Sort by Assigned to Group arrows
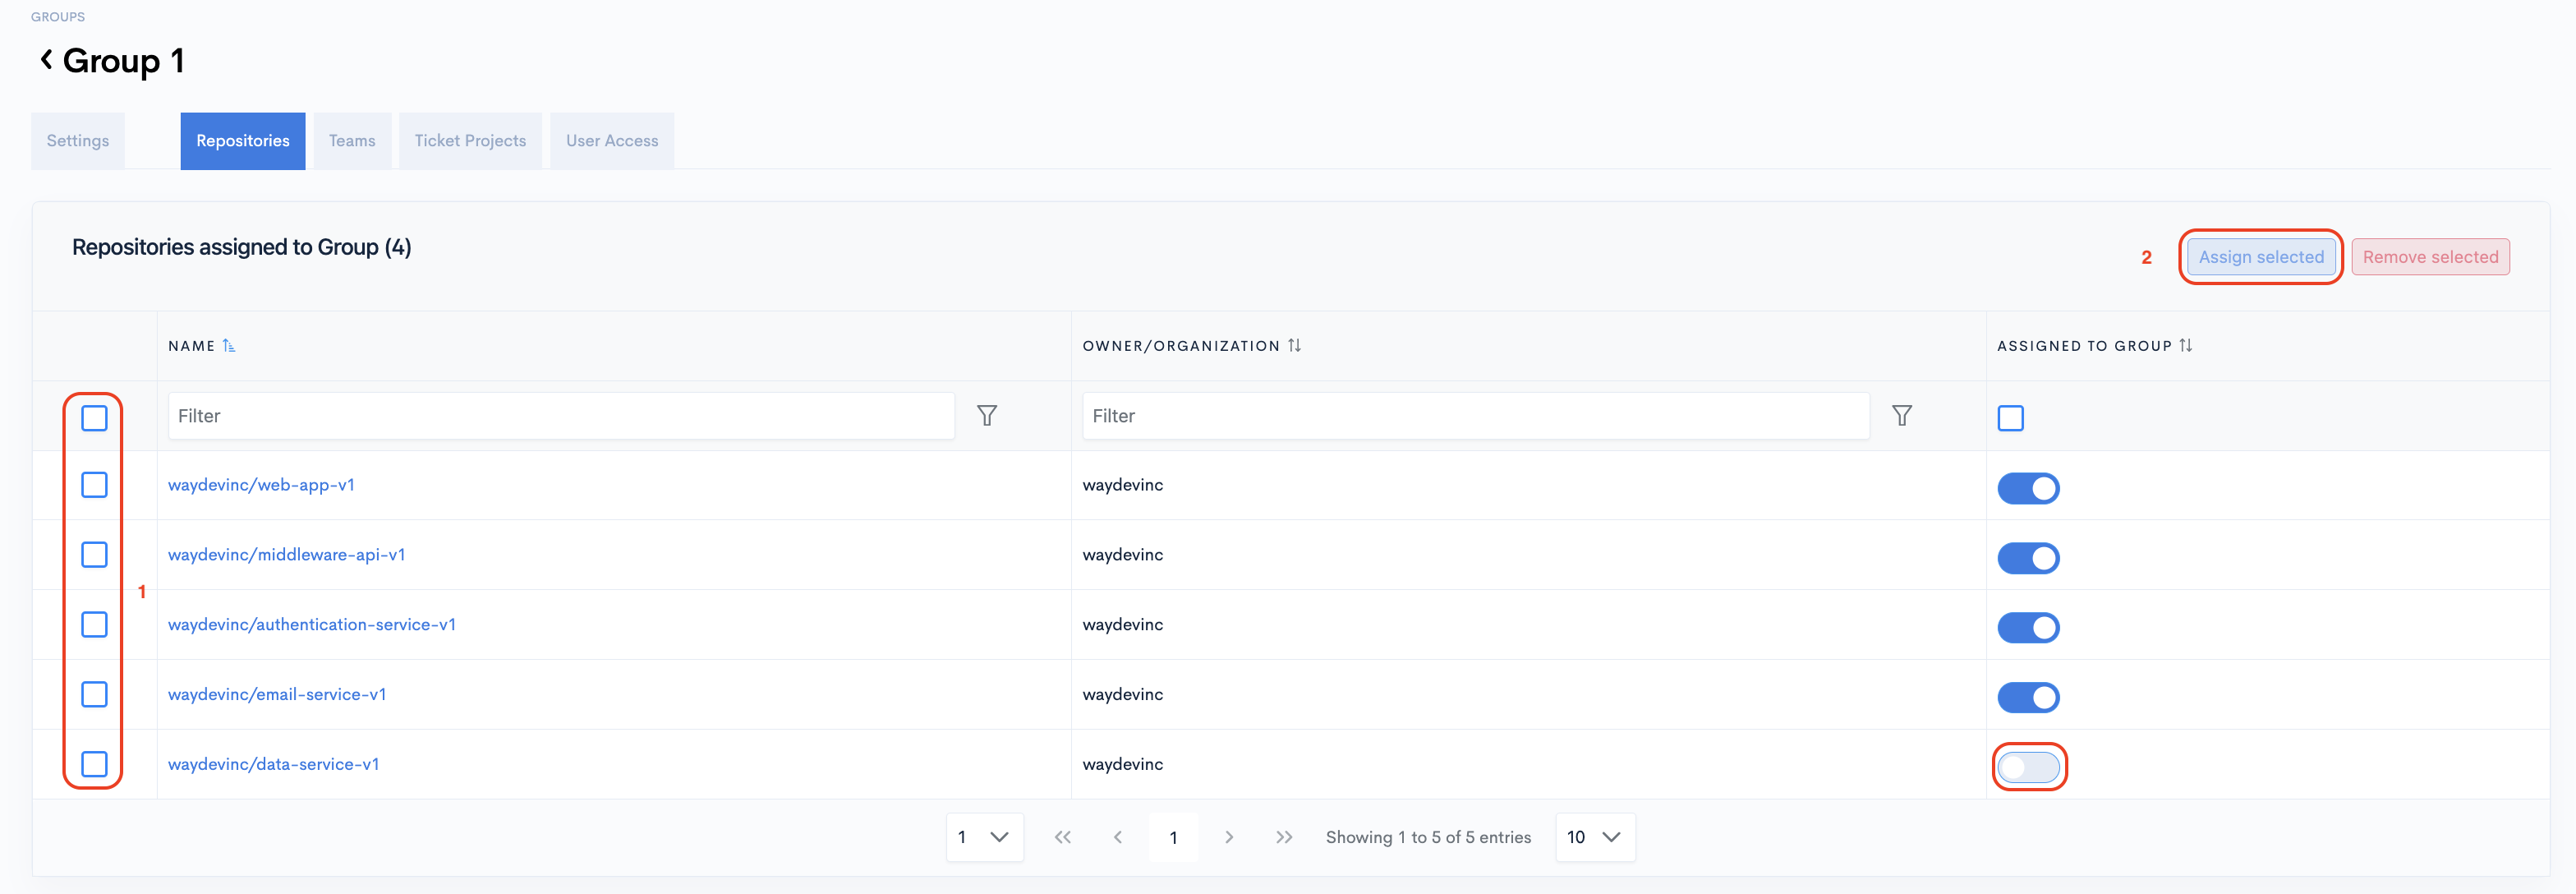This screenshot has width=2576, height=894. (2185, 346)
